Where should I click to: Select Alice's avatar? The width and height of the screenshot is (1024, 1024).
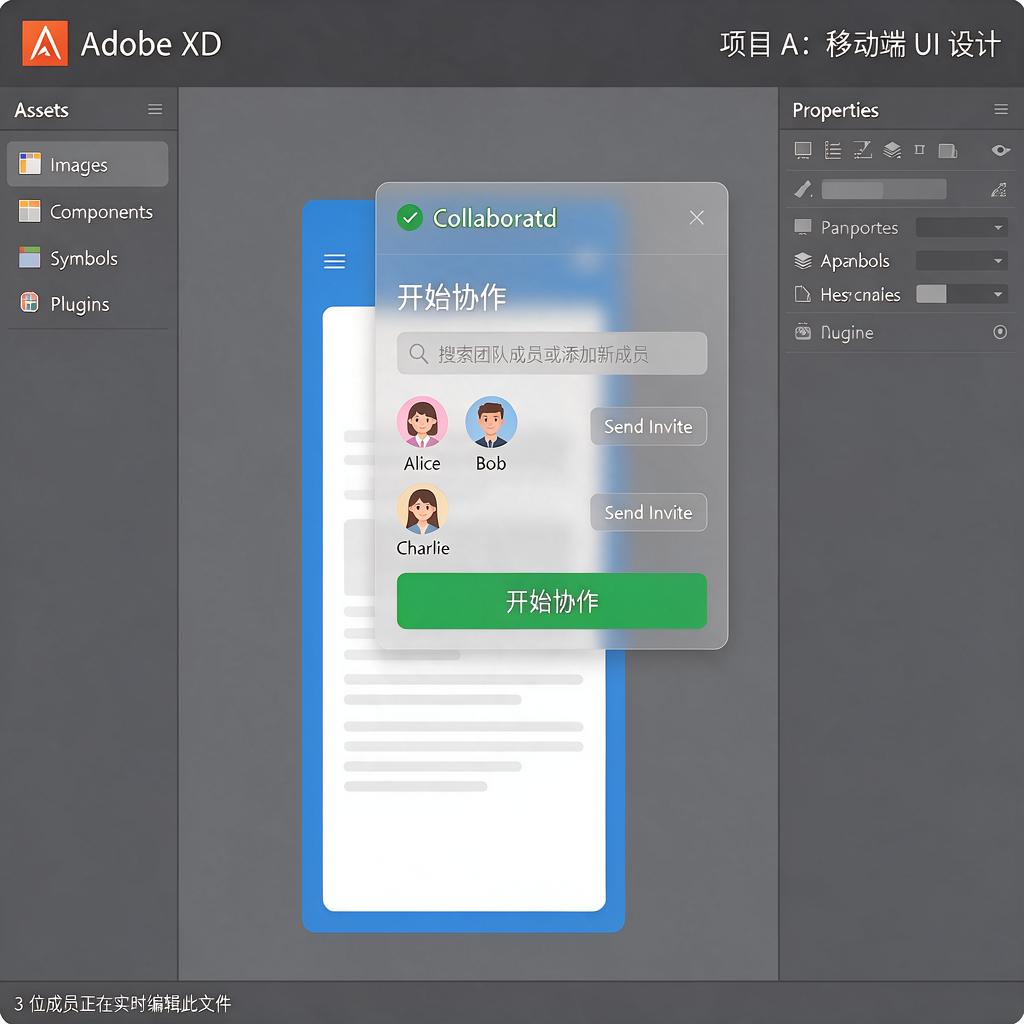coord(423,422)
